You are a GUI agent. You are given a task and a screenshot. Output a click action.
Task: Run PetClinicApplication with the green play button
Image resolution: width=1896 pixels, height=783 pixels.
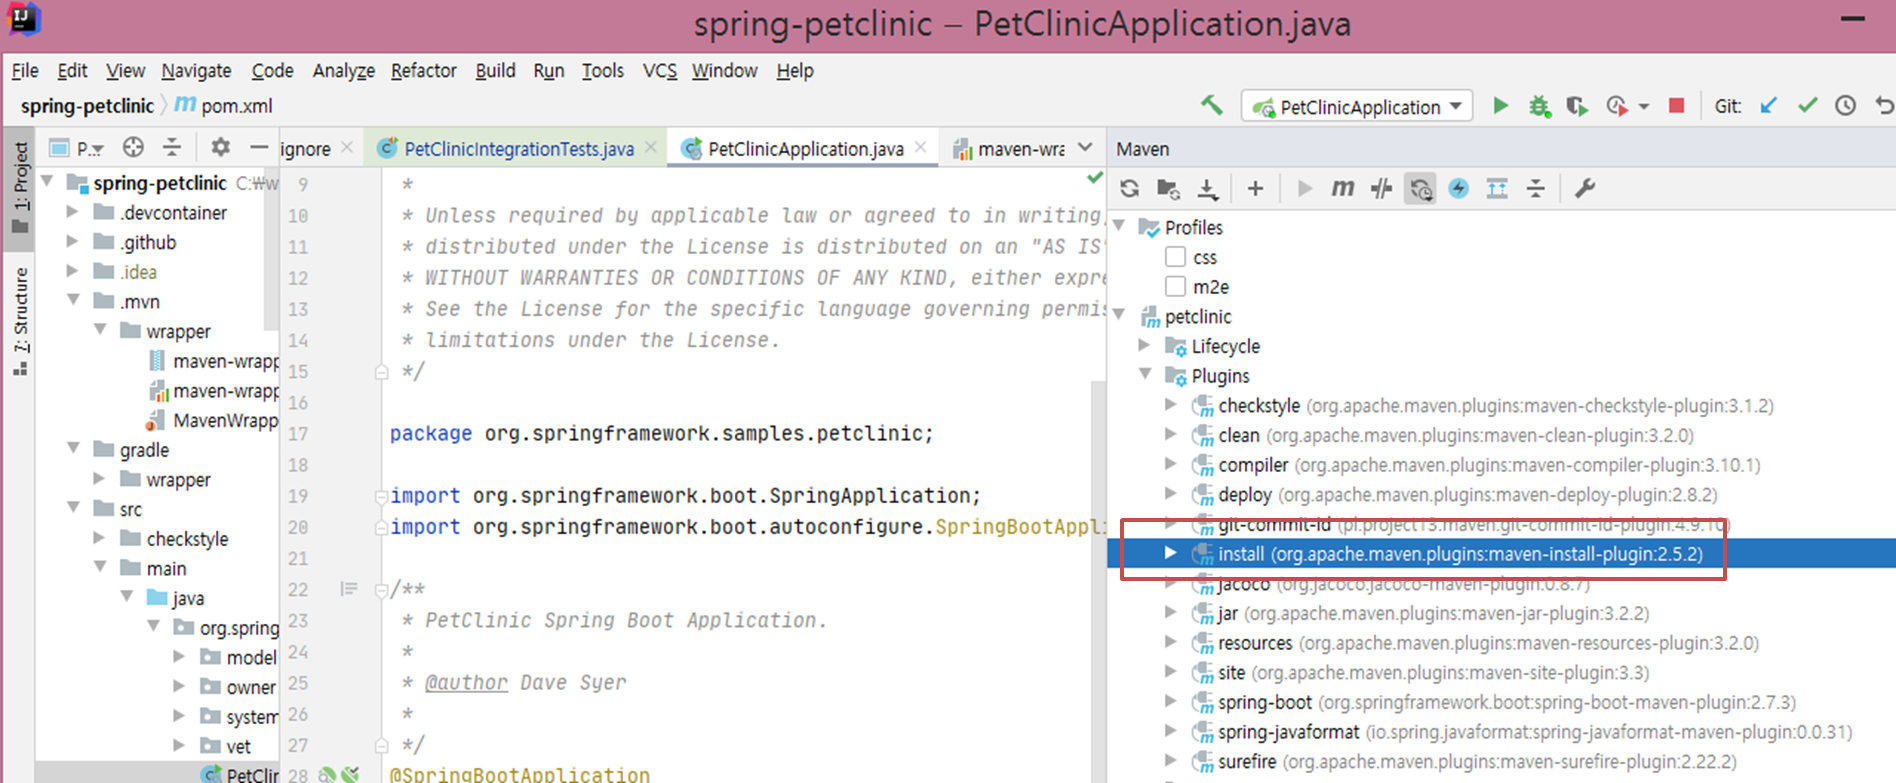click(1500, 106)
